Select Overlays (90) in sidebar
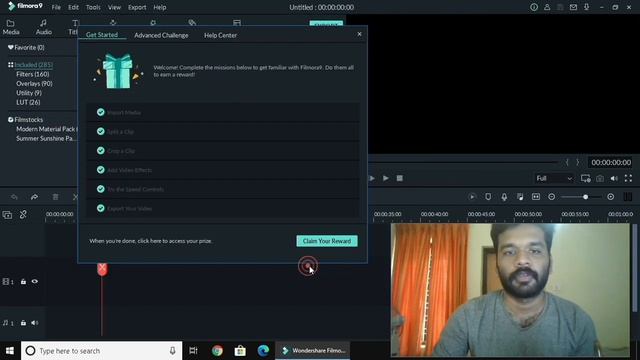 [34, 83]
